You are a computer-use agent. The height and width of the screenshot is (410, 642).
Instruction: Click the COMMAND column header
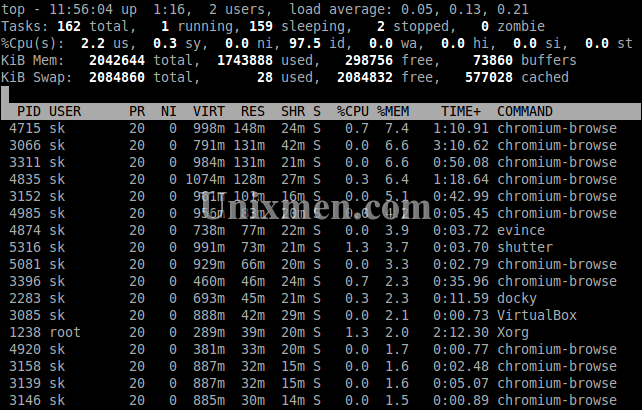pos(525,111)
